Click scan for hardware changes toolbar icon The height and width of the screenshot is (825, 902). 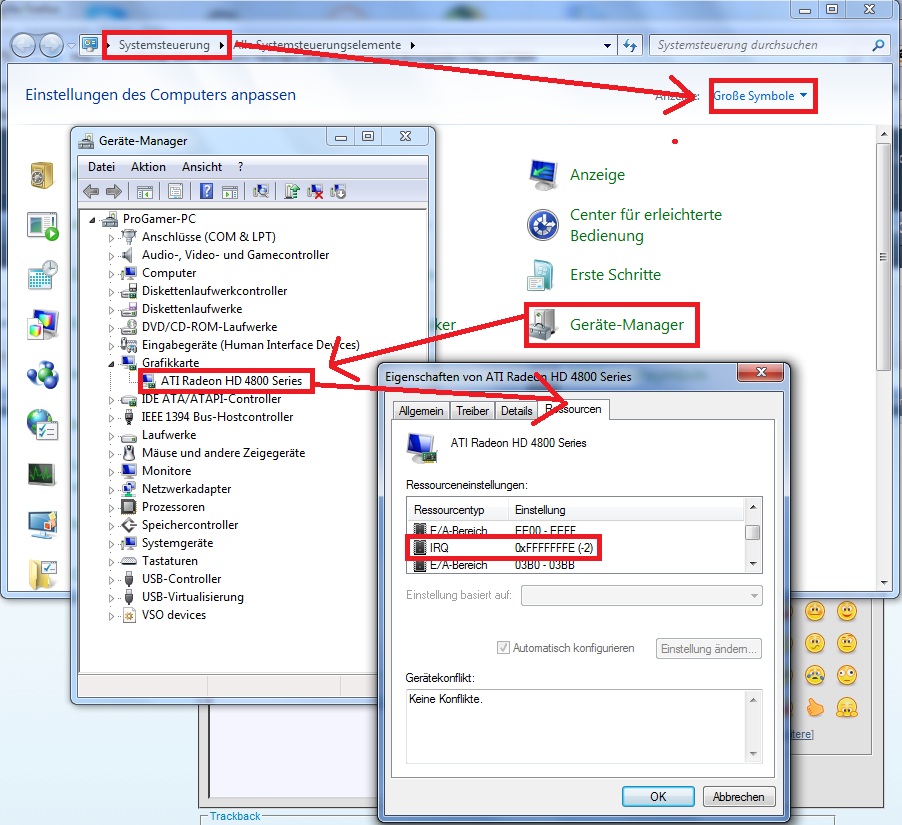[261, 191]
